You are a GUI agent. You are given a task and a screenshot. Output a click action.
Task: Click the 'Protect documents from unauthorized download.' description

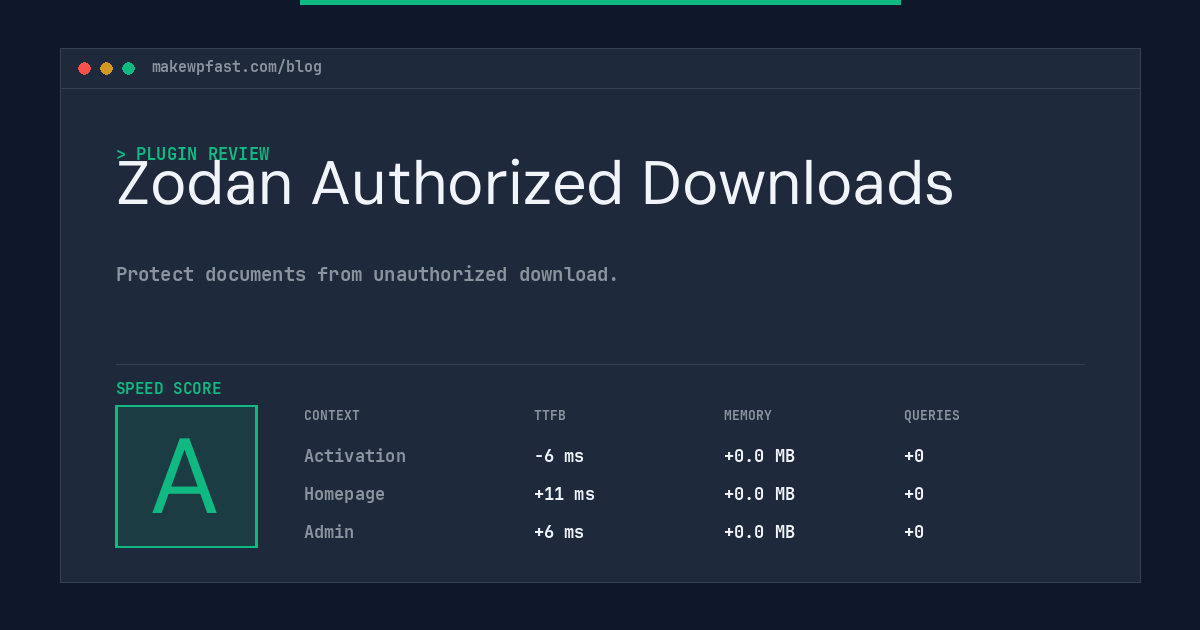point(367,274)
